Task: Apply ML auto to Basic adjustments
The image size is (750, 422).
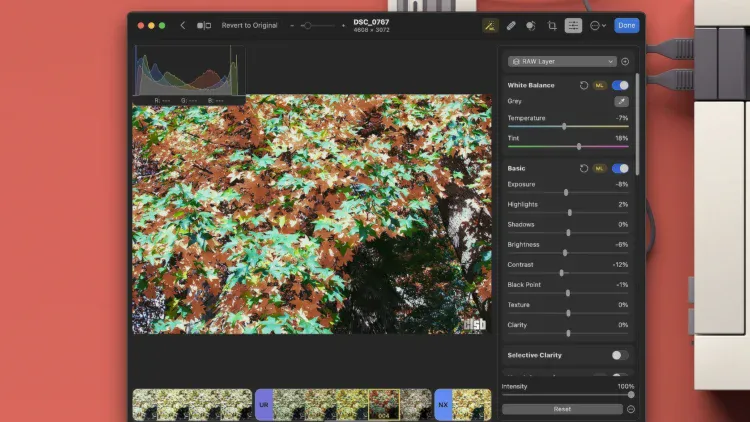Action: click(600, 168)
